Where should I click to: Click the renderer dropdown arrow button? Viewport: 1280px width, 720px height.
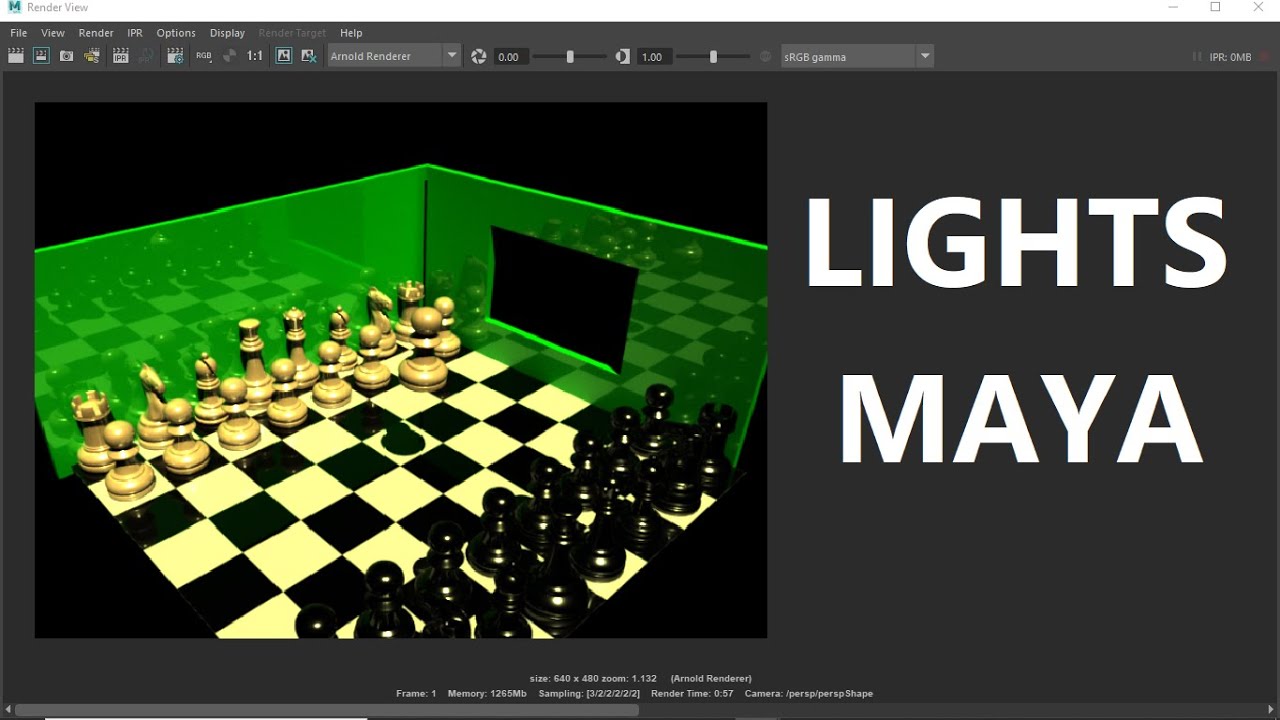click(452, 56)
